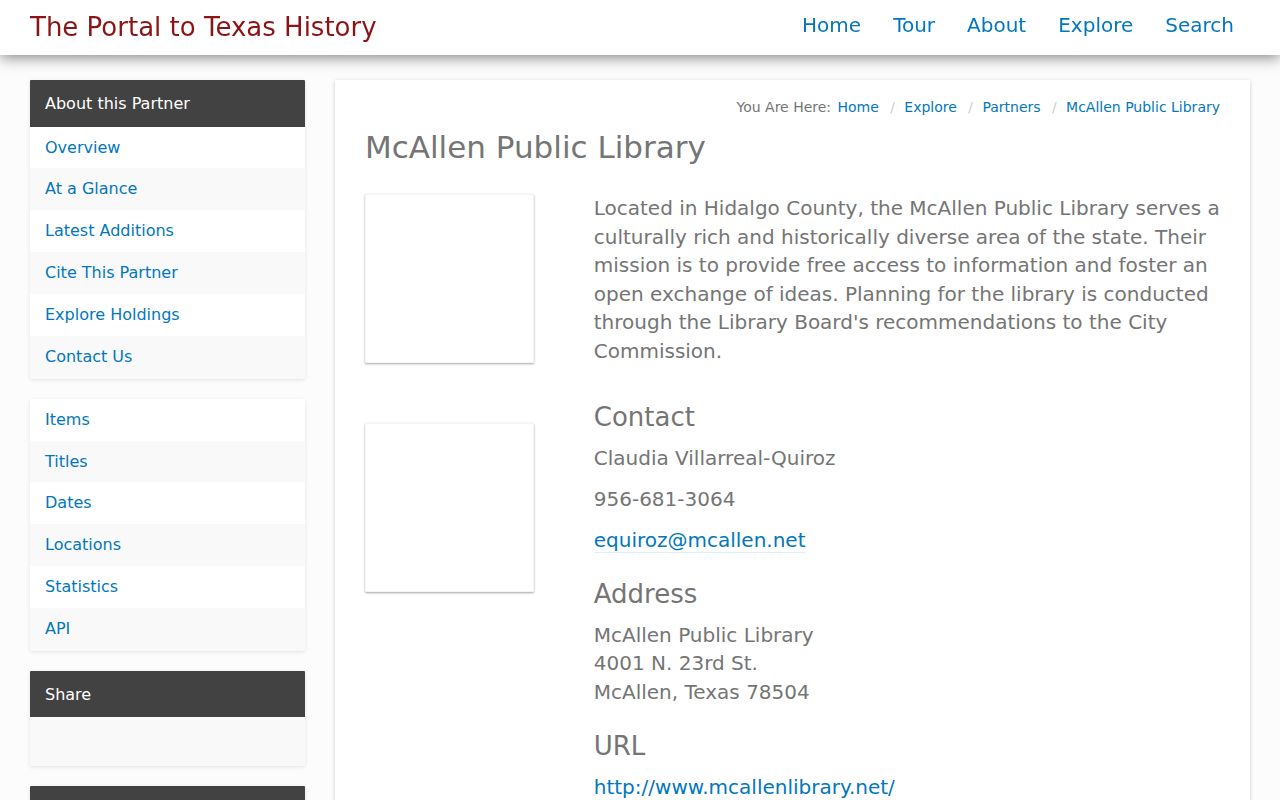Go to Home in the top navigation
Viewport: 1280px width, 800px height.
[831, 25]
